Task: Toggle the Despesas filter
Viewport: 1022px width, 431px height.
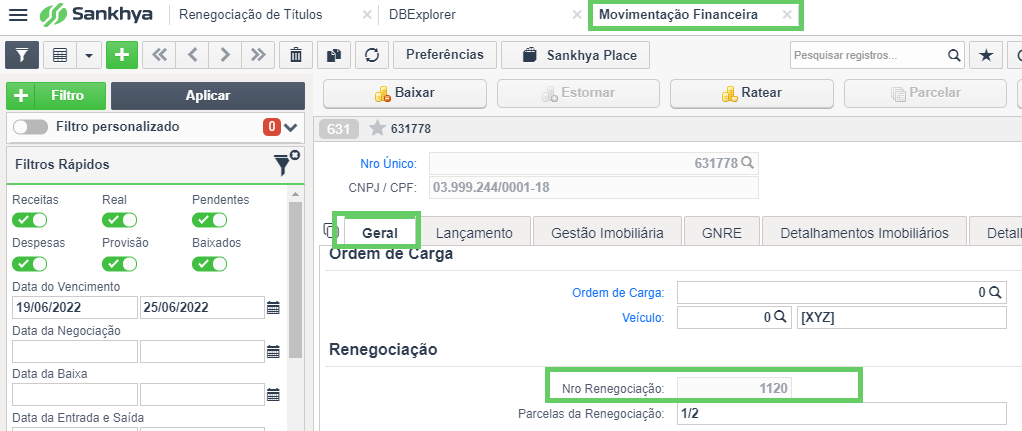Action: coord(30,263)
